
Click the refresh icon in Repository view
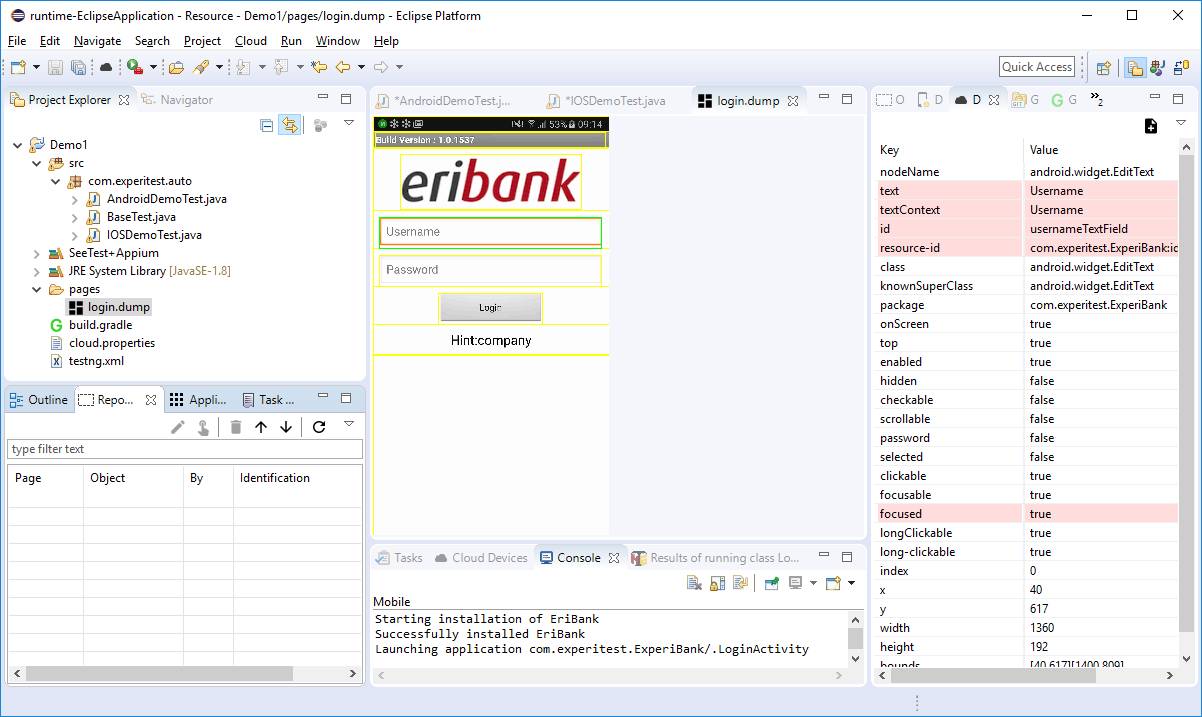(319, 427)
